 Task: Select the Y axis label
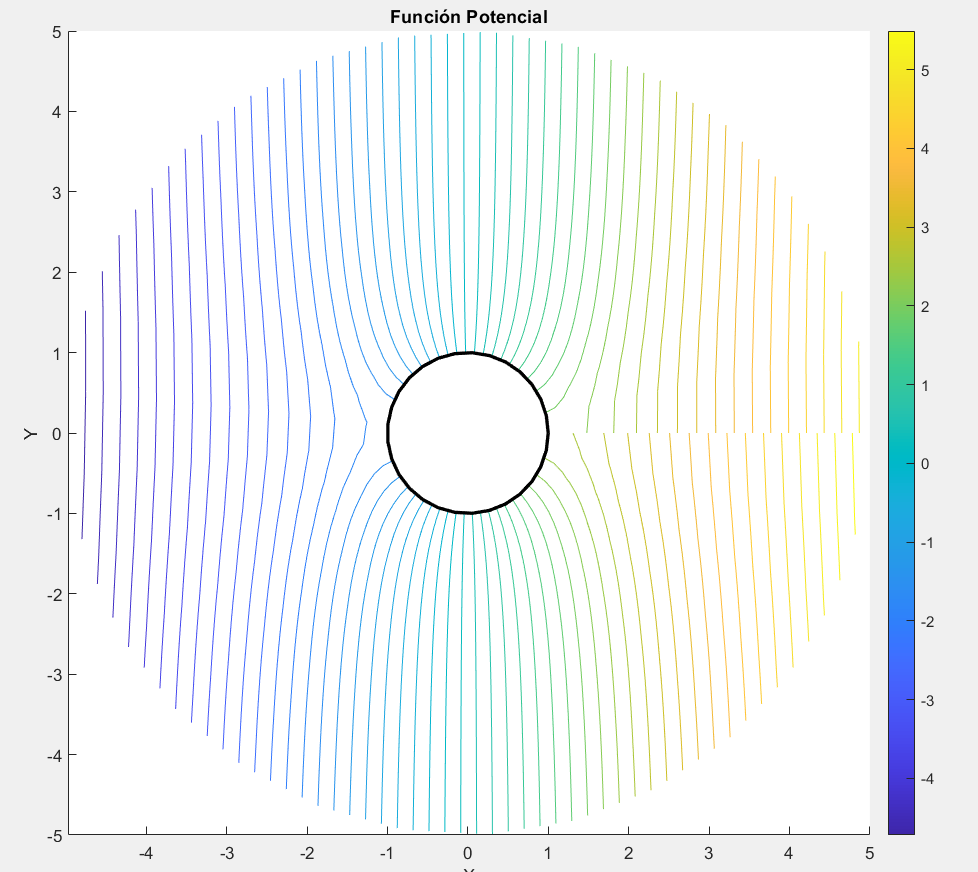[31, 433]
